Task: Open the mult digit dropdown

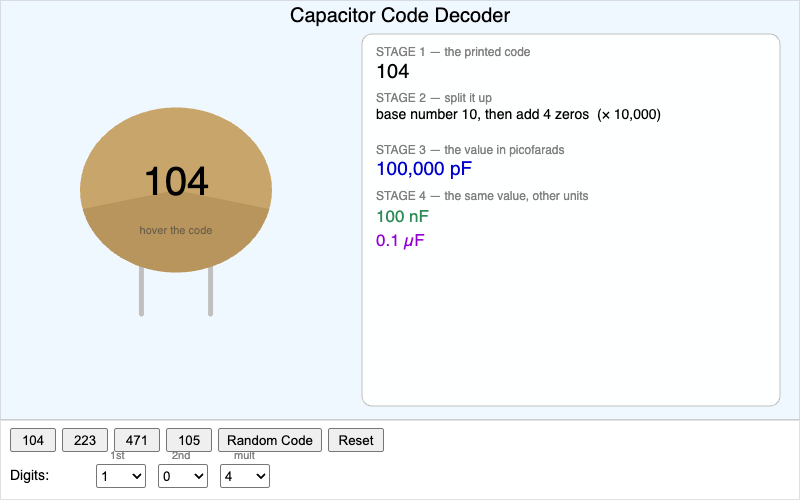Action: coord(245,476)
